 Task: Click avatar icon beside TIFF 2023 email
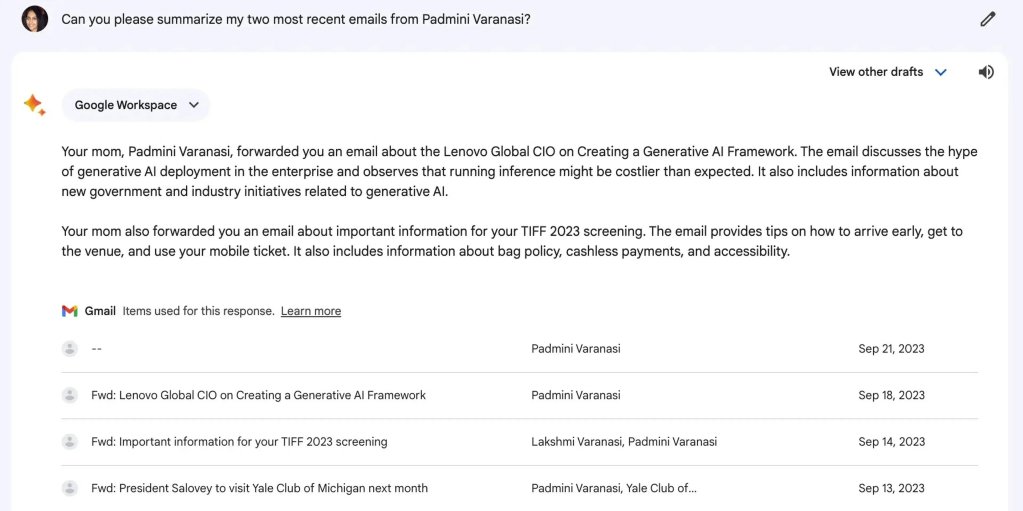tap(70, 442)
